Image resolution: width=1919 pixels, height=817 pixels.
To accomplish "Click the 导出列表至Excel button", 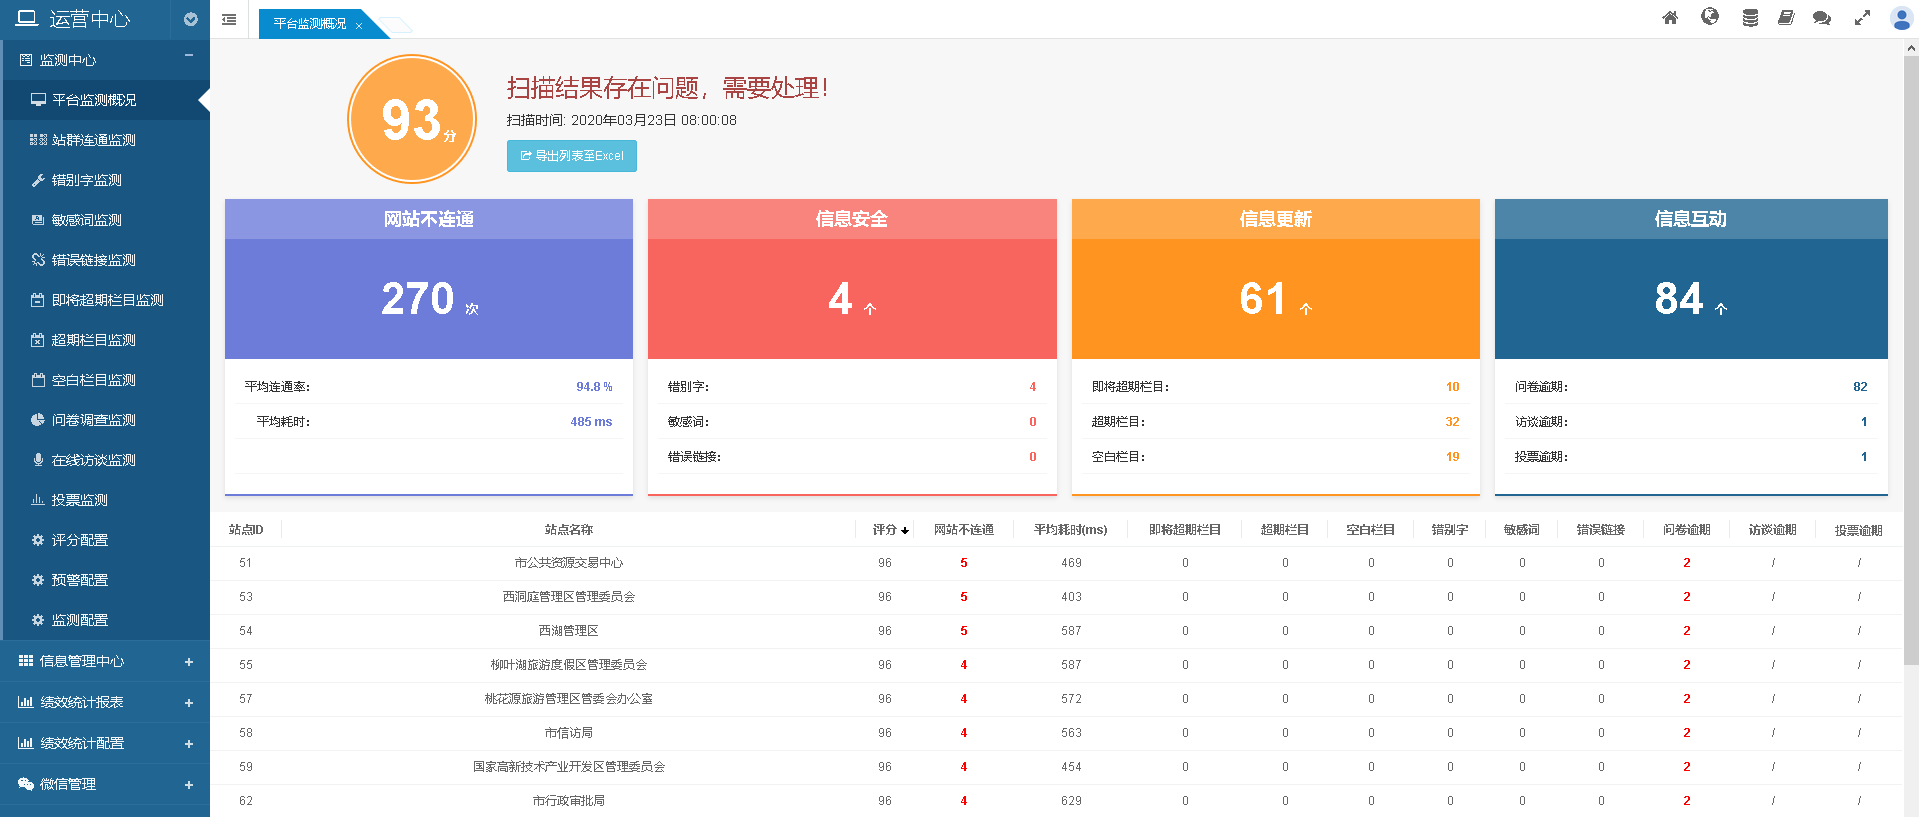I will coord(572,156).
